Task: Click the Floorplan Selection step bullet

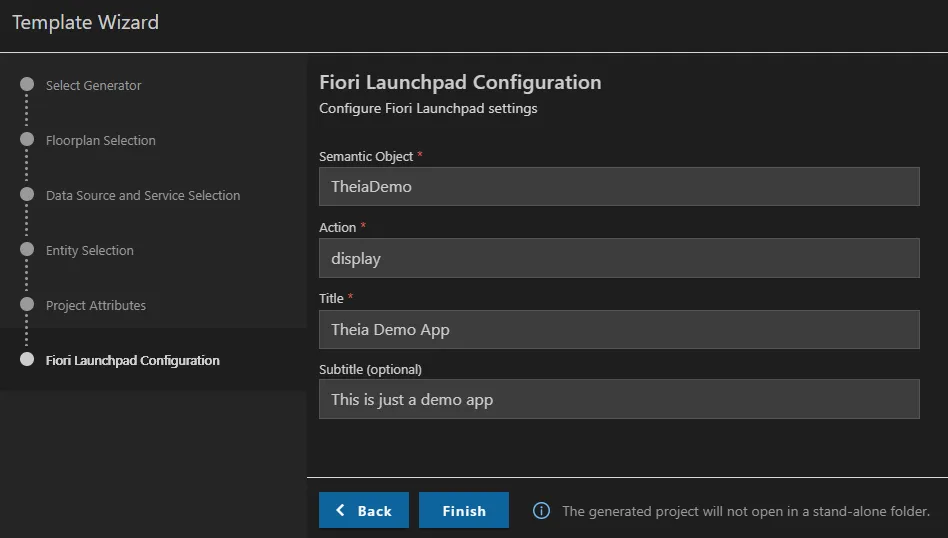Action: [x=27, y=140]
